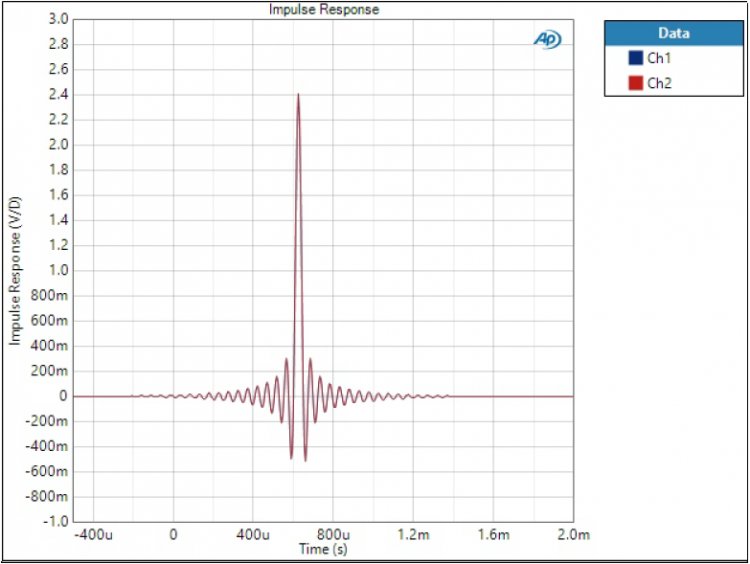Image resolution: width=750 pixels, height=564 pixels.
Task: Click the Impulse Response (V/D) axis label
Action: (x=15, y=270)
